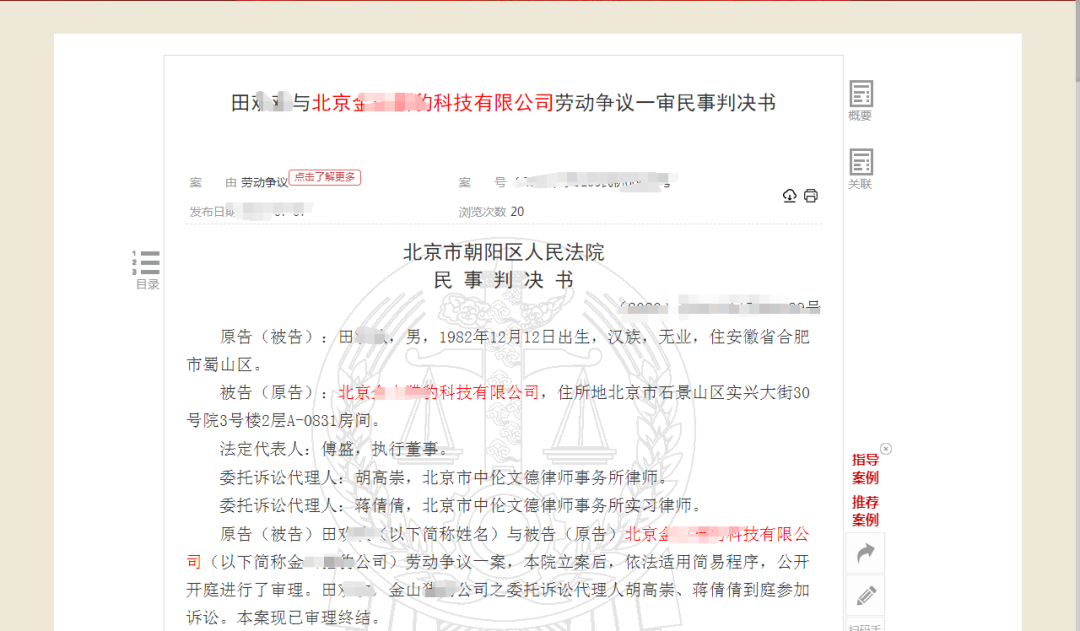Click the red company name in the page title
The height and width of the screenshot is (631, 1080).
433,102
